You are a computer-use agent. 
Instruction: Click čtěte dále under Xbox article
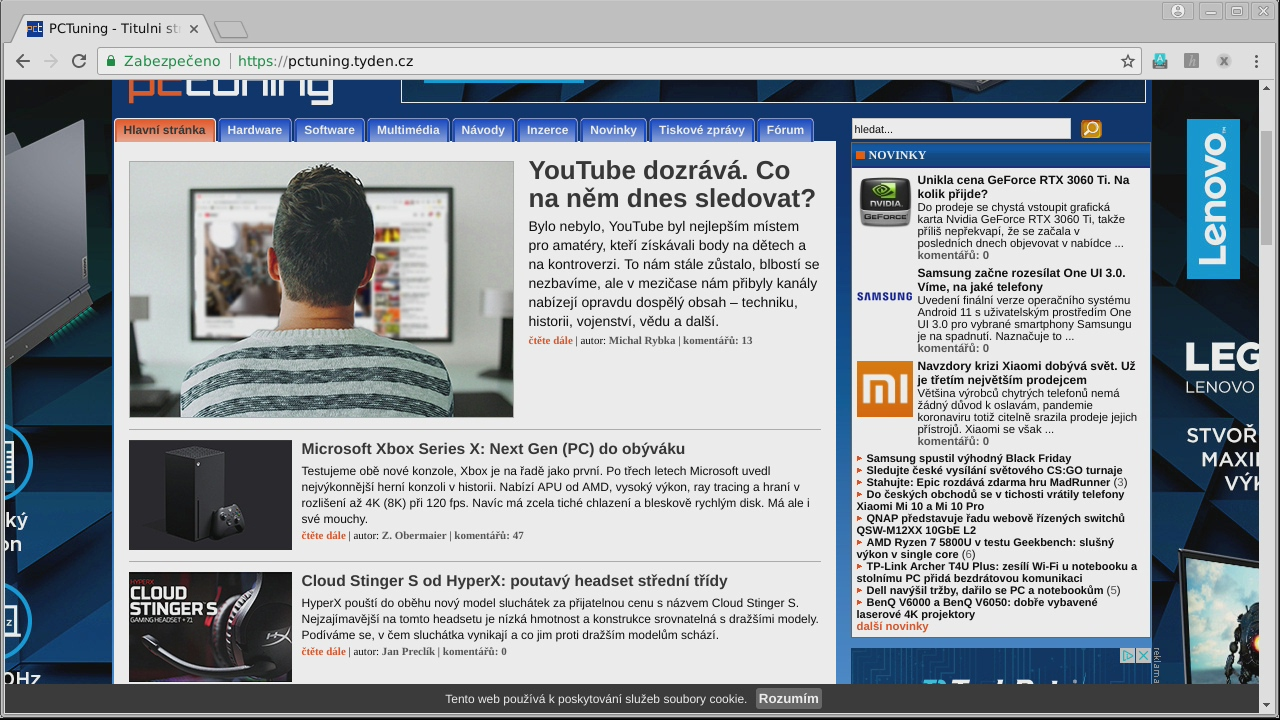pyautogui.click(x=323, y=536)
